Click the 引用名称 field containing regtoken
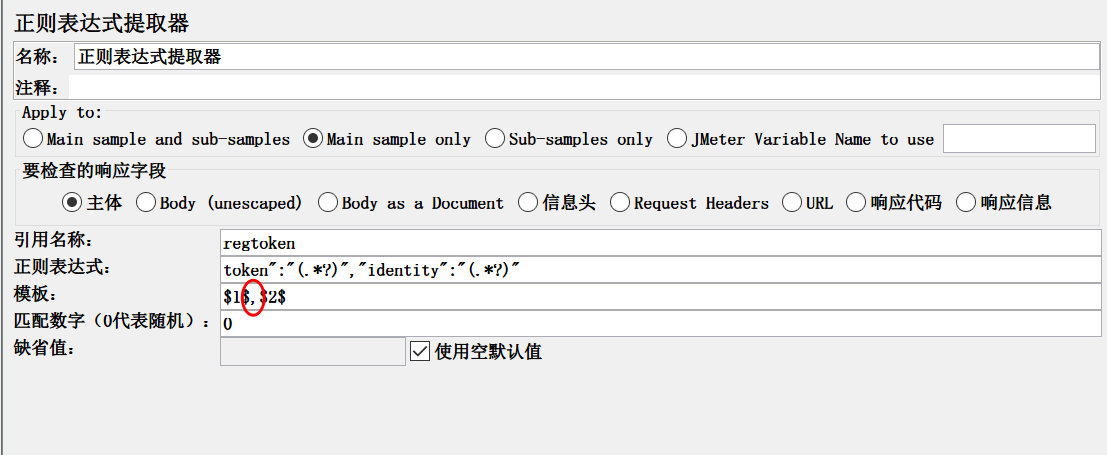This screenshot has height=455, width=1107. point(659,243)
